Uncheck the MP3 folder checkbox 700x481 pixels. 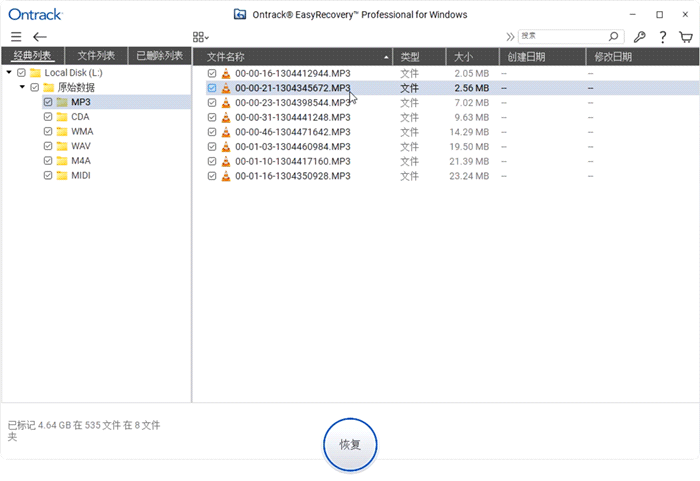[48, 102]
